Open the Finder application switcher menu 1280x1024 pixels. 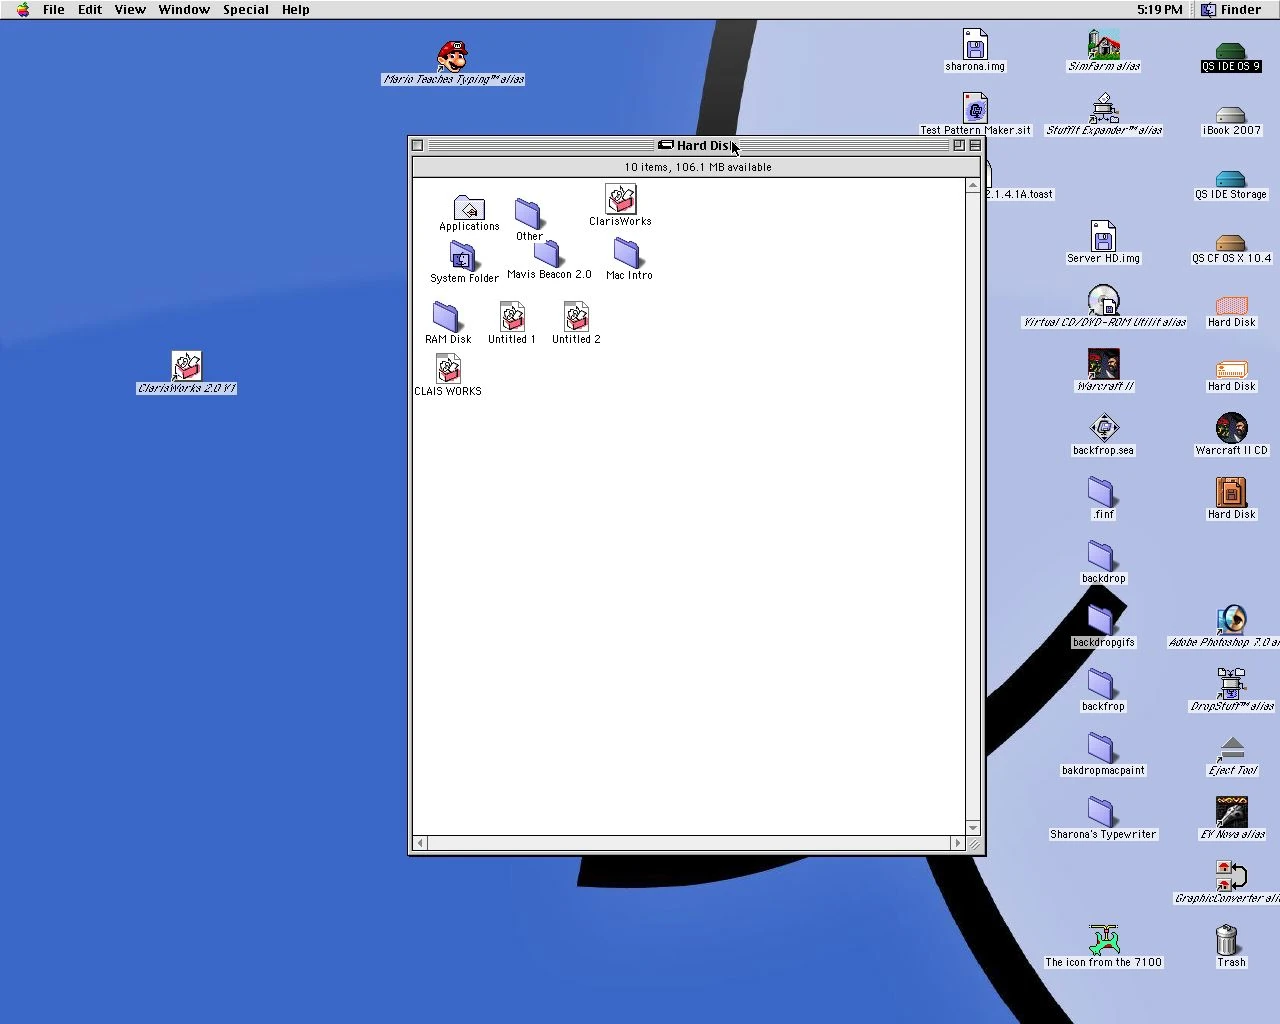pos(1232,10)
